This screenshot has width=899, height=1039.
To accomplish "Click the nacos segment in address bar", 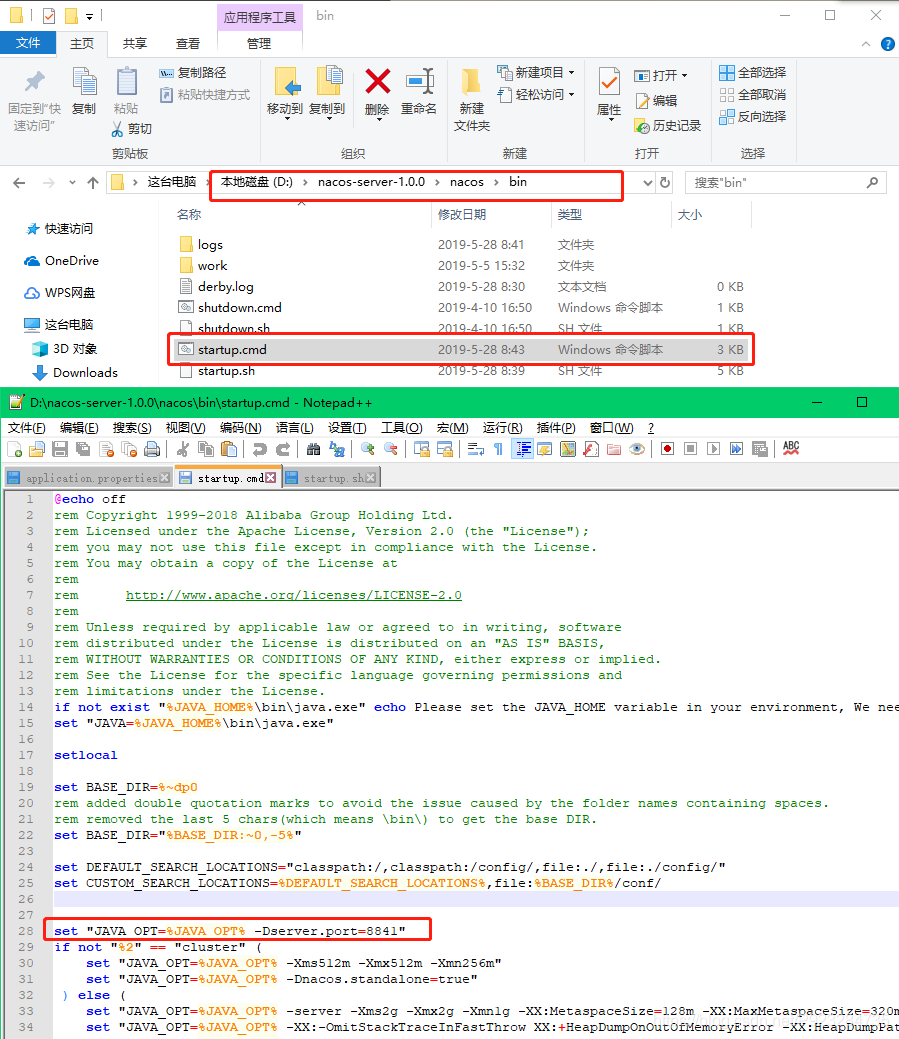I will pyautogui.click(x=467, y=182).
